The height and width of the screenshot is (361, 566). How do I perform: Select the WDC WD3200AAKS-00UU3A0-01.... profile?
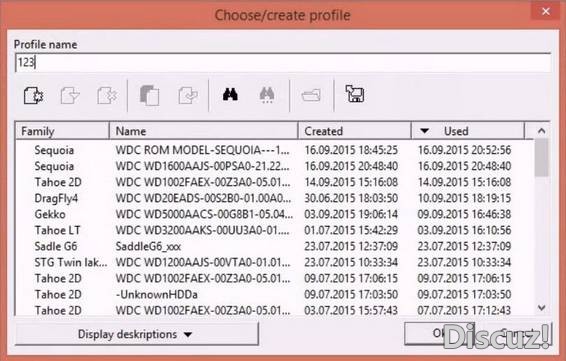(x=203, y=230)
